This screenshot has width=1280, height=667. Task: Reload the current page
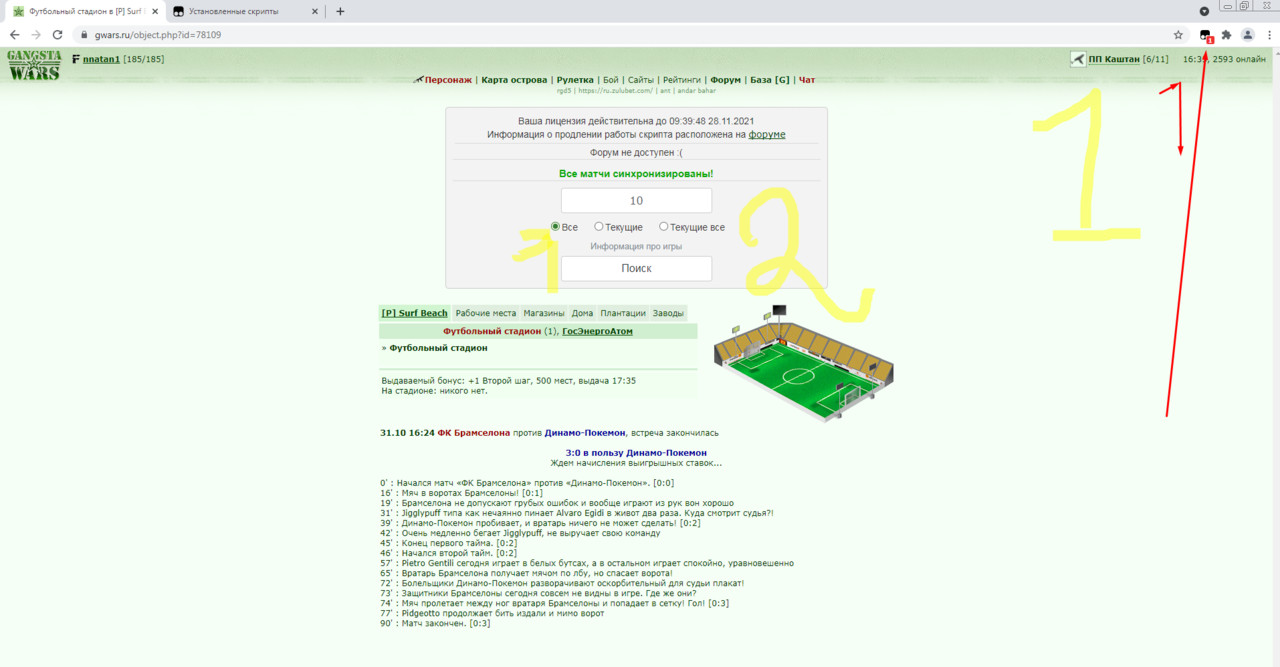tap(58, 34)
